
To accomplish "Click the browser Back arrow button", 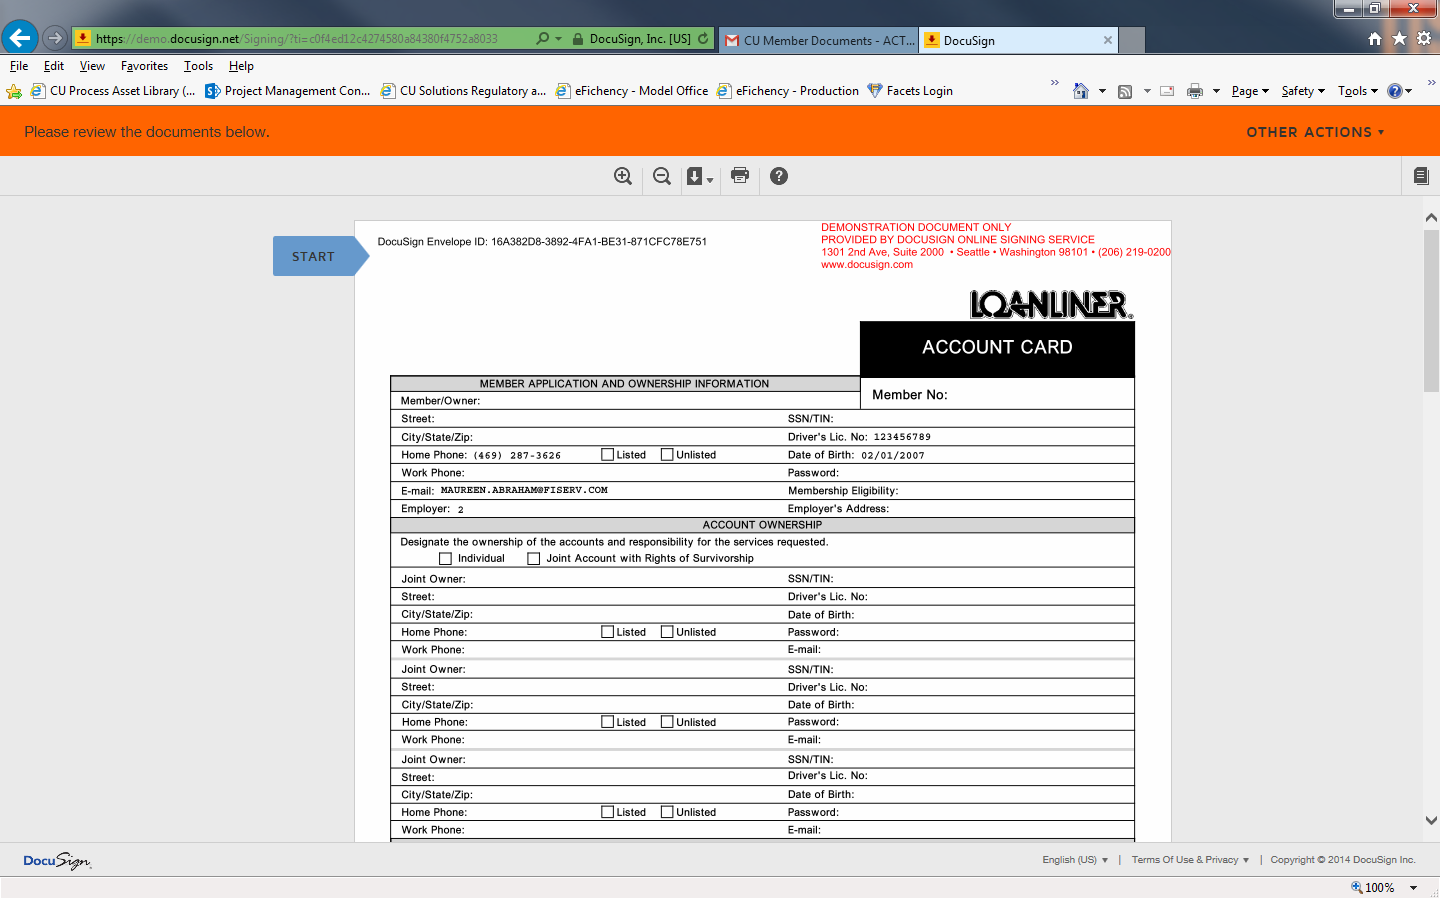I will click(x=19, y=38).
